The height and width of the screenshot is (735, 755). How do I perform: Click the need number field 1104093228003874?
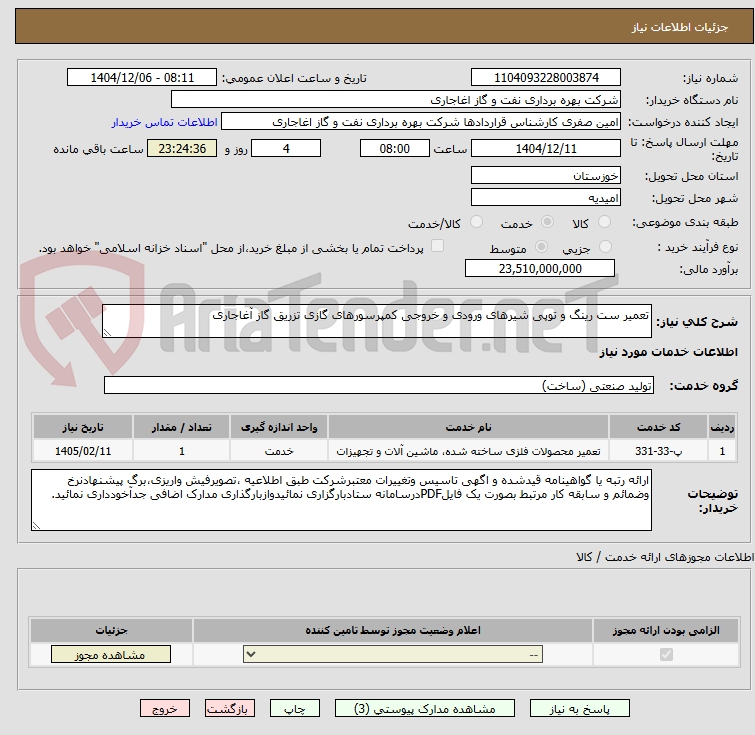pyautogui.click(x=546, y=78)
